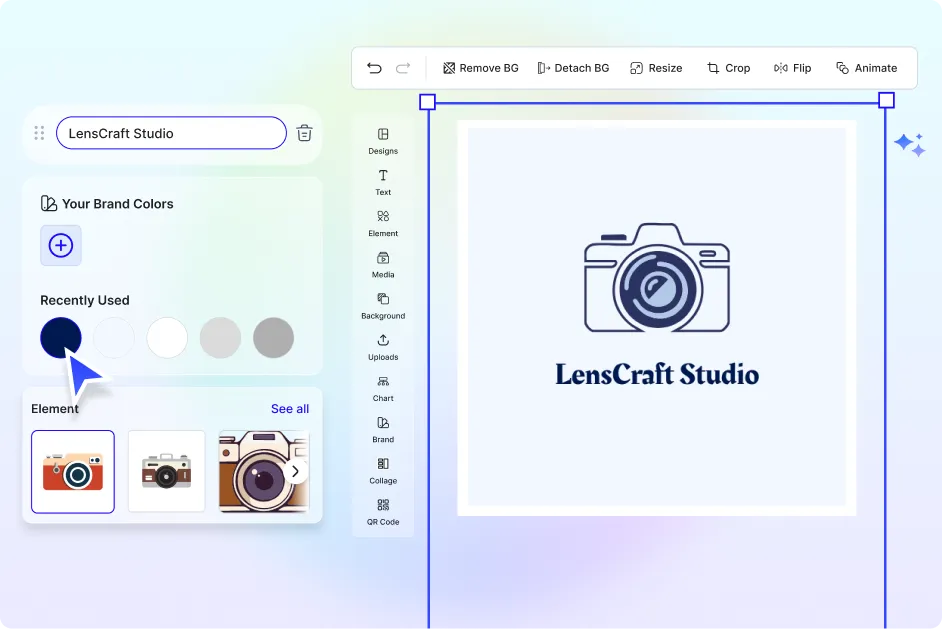Open the QR Code tool

[x=383, y=512]
